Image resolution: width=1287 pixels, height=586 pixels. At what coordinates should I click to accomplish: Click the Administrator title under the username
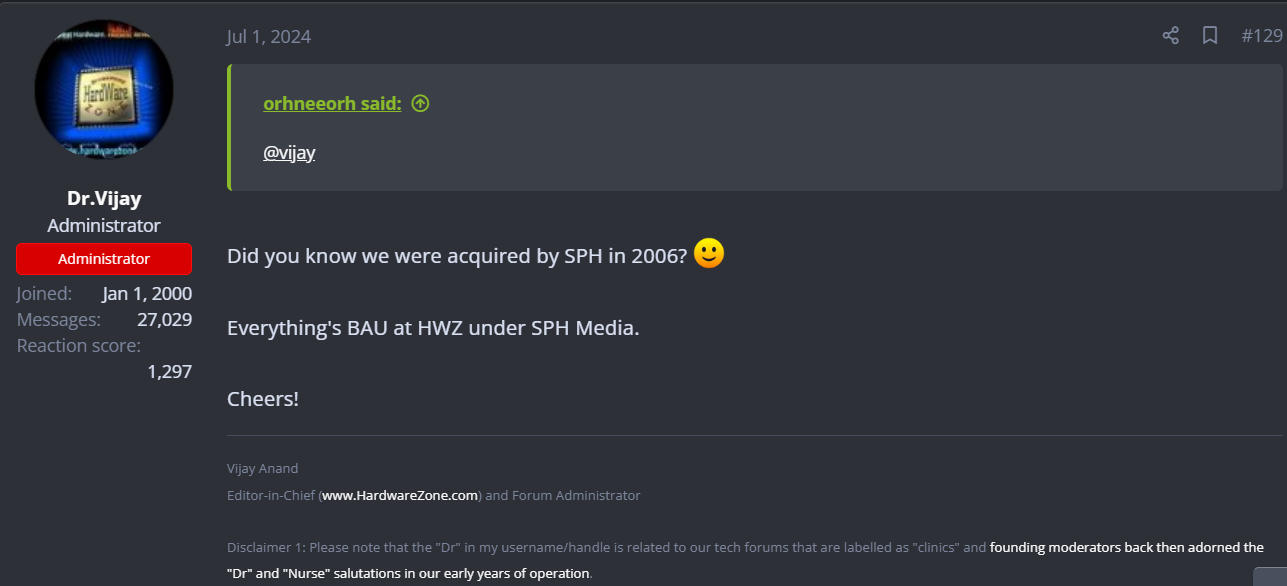click(x=104, y=226)
